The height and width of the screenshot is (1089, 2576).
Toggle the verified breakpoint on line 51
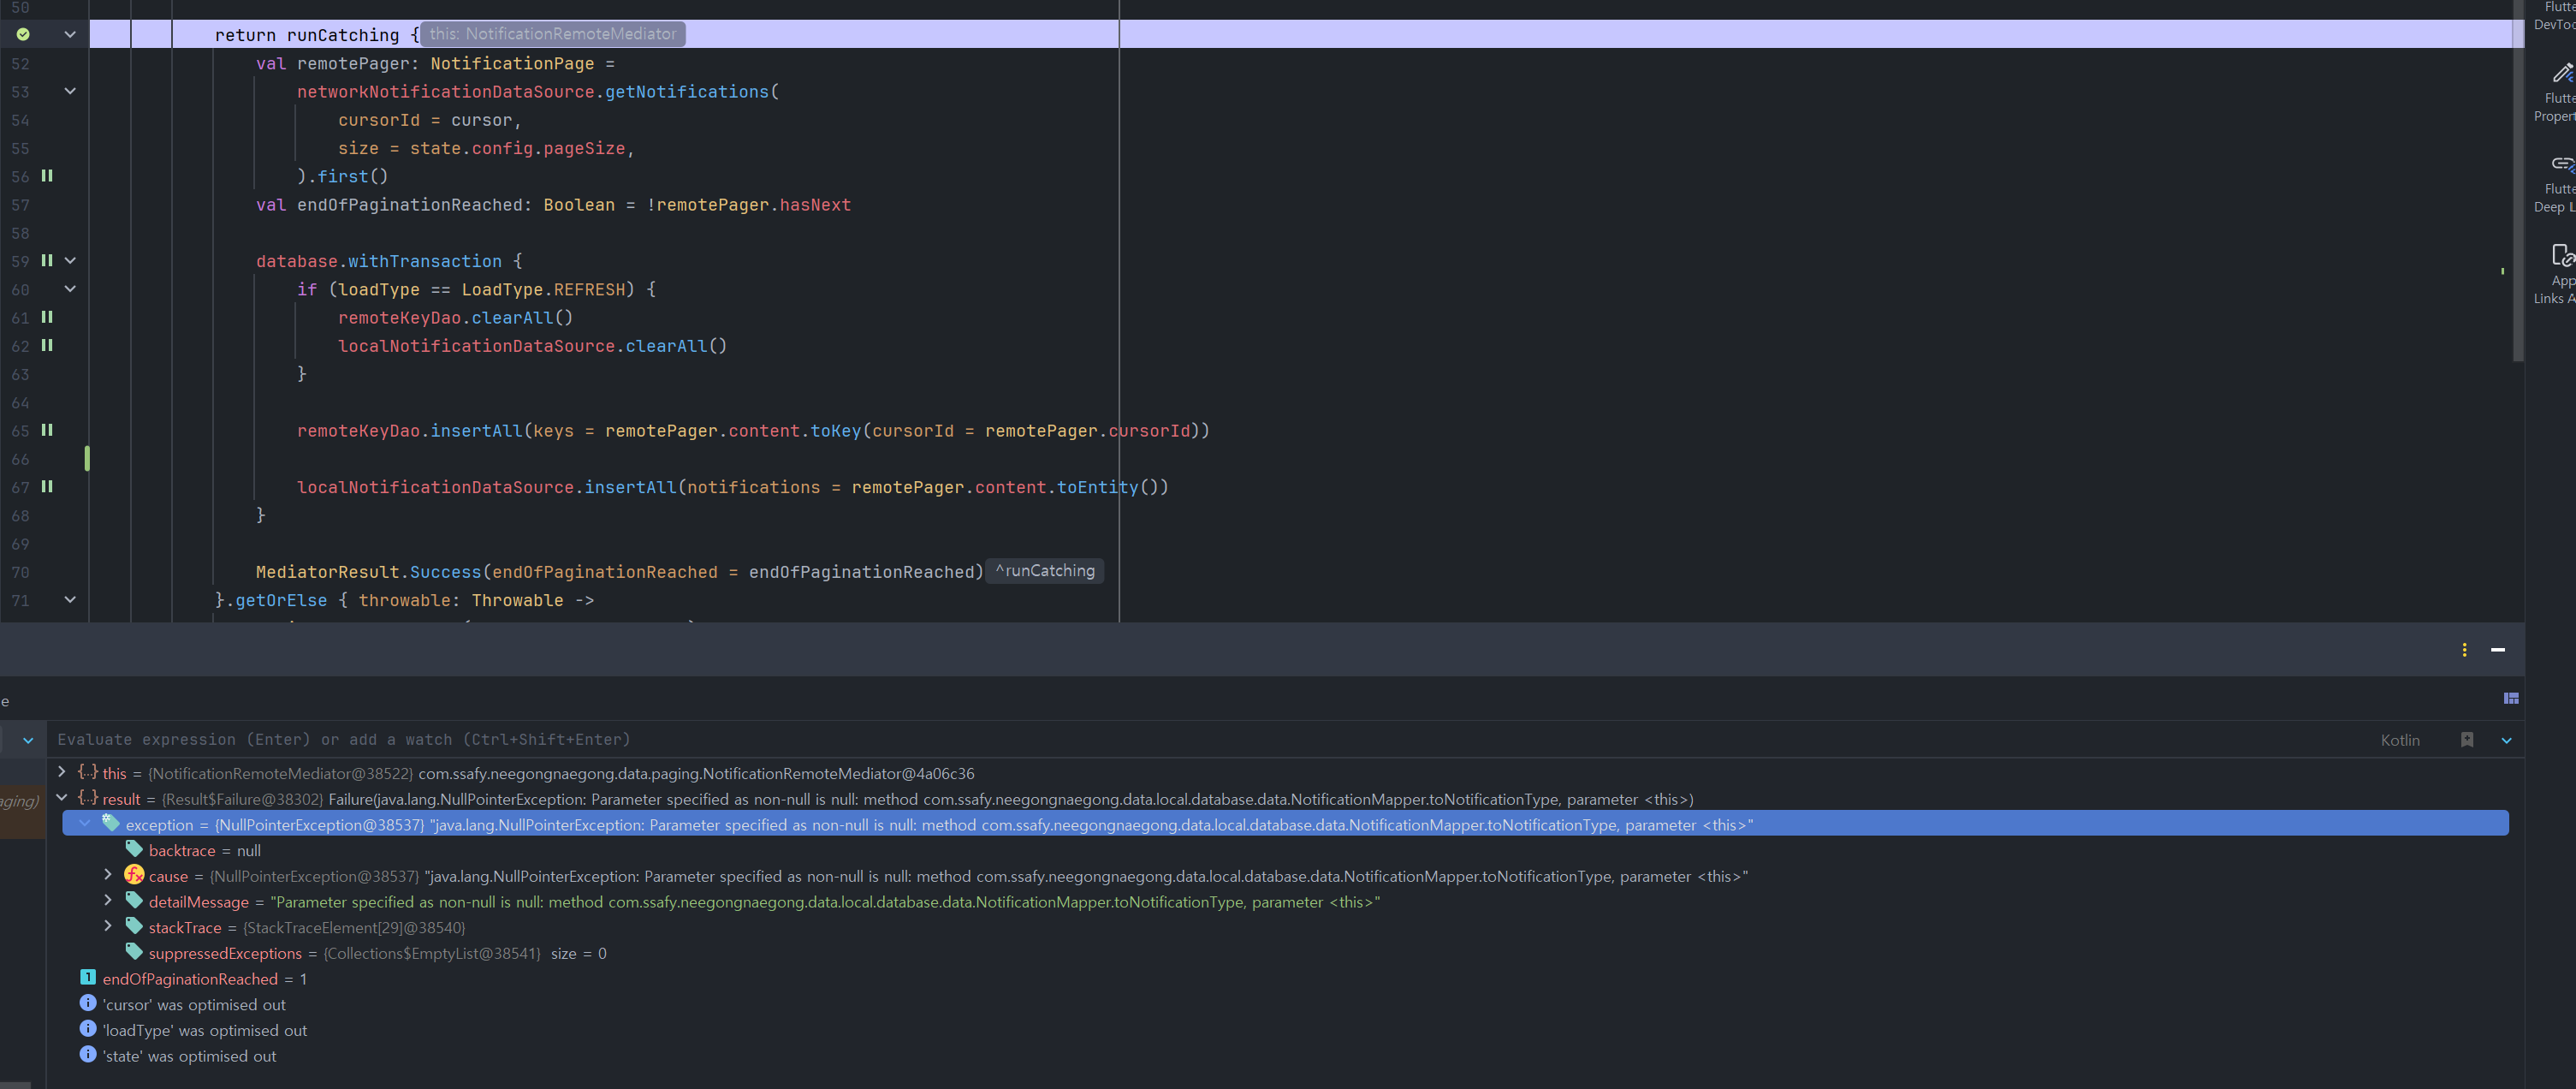(x=23, y=34)
